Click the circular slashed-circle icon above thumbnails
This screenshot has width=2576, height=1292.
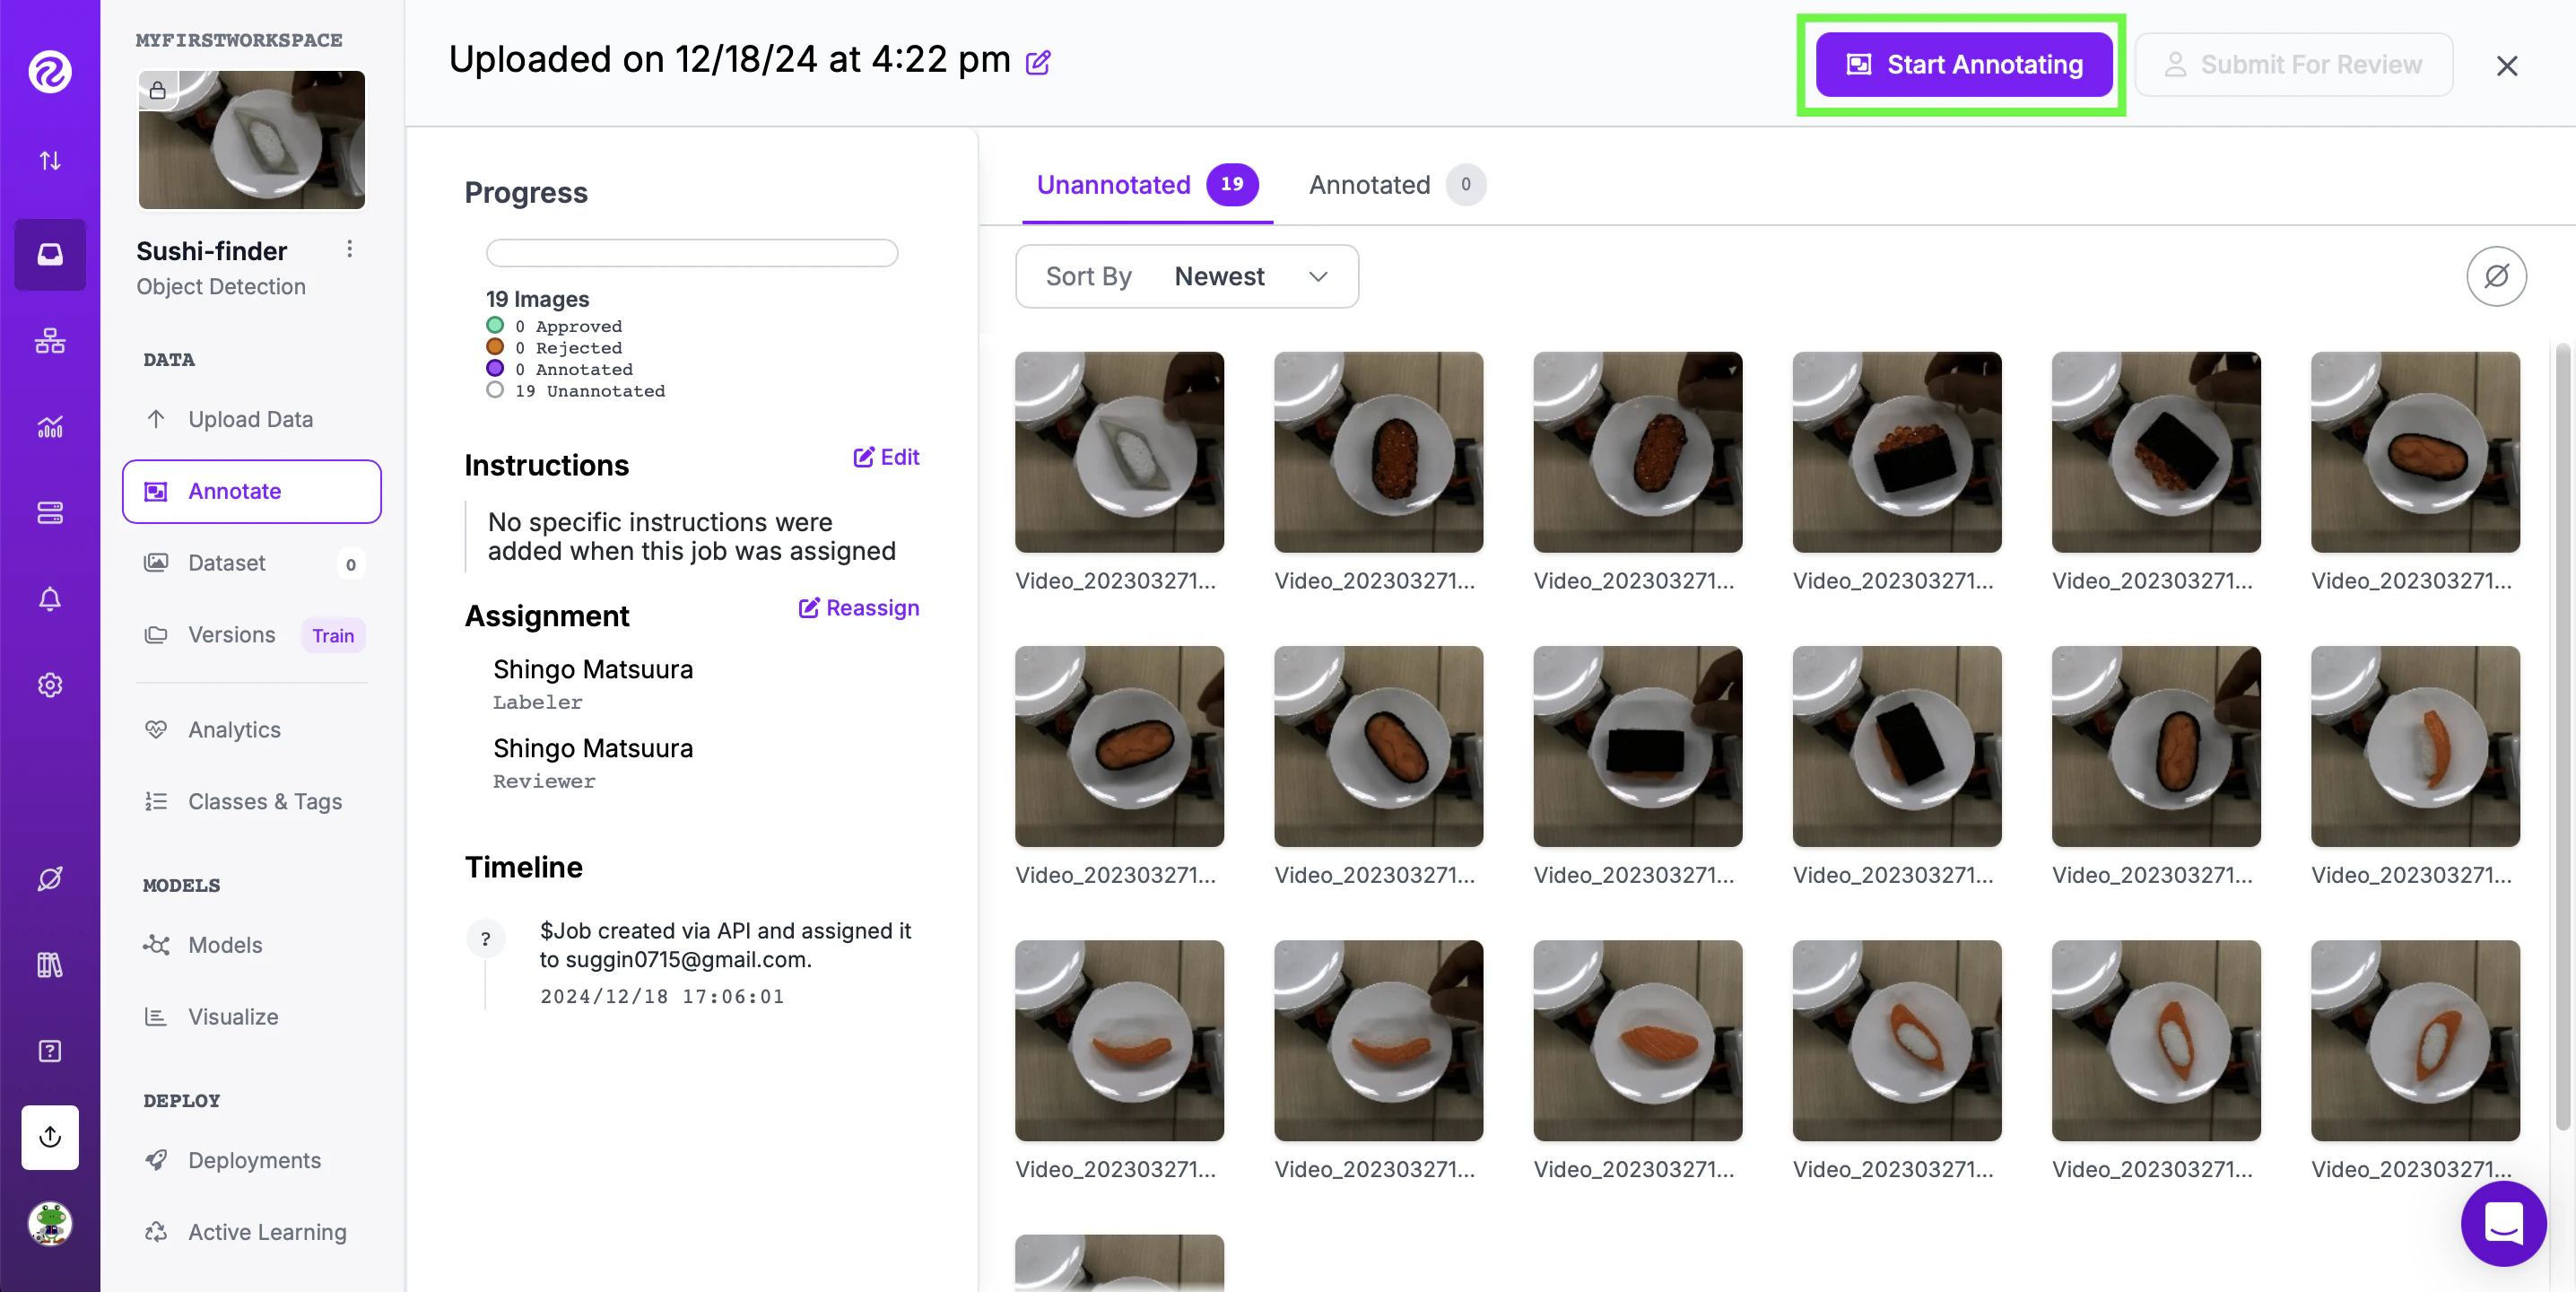[2495, 276]
